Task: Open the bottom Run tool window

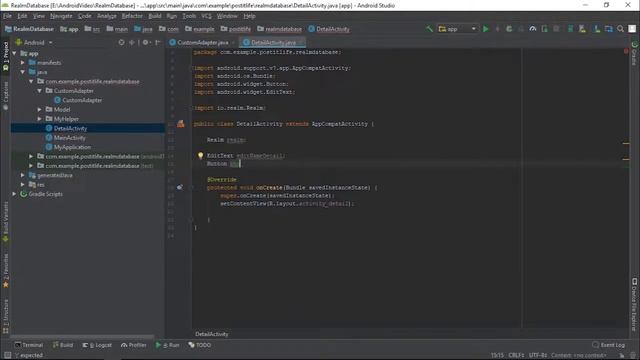Action: point(167,345)
